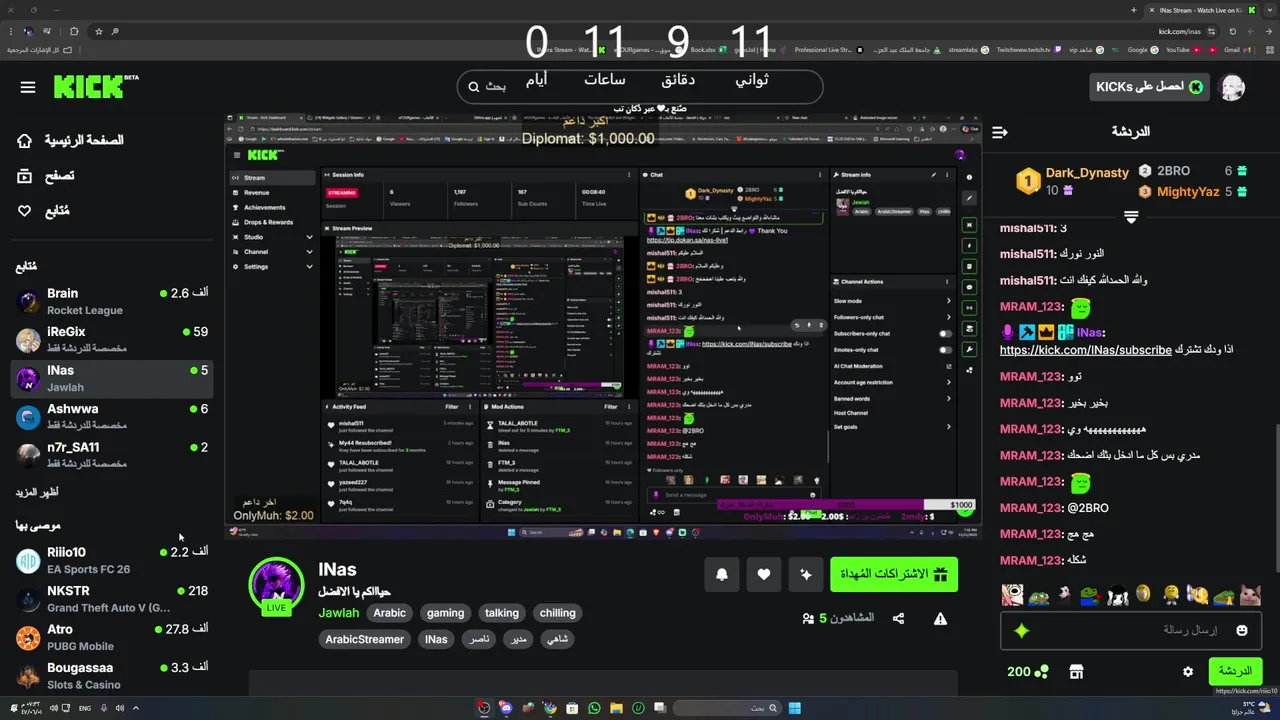Click the stream video player

coord(602,326)
